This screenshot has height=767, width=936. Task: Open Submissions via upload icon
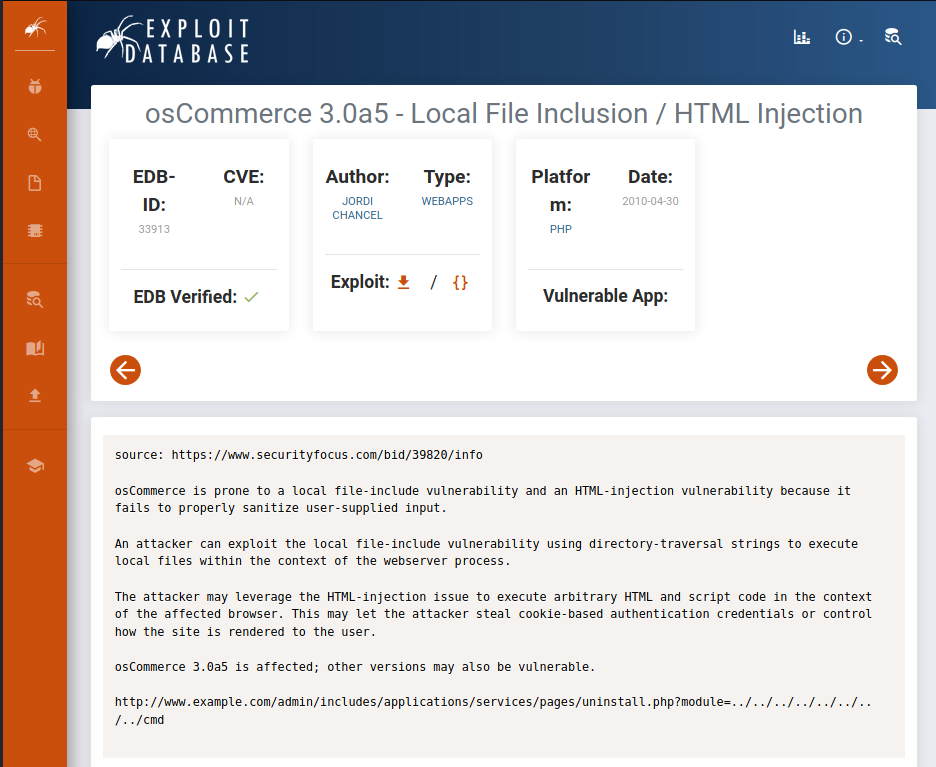35,395
